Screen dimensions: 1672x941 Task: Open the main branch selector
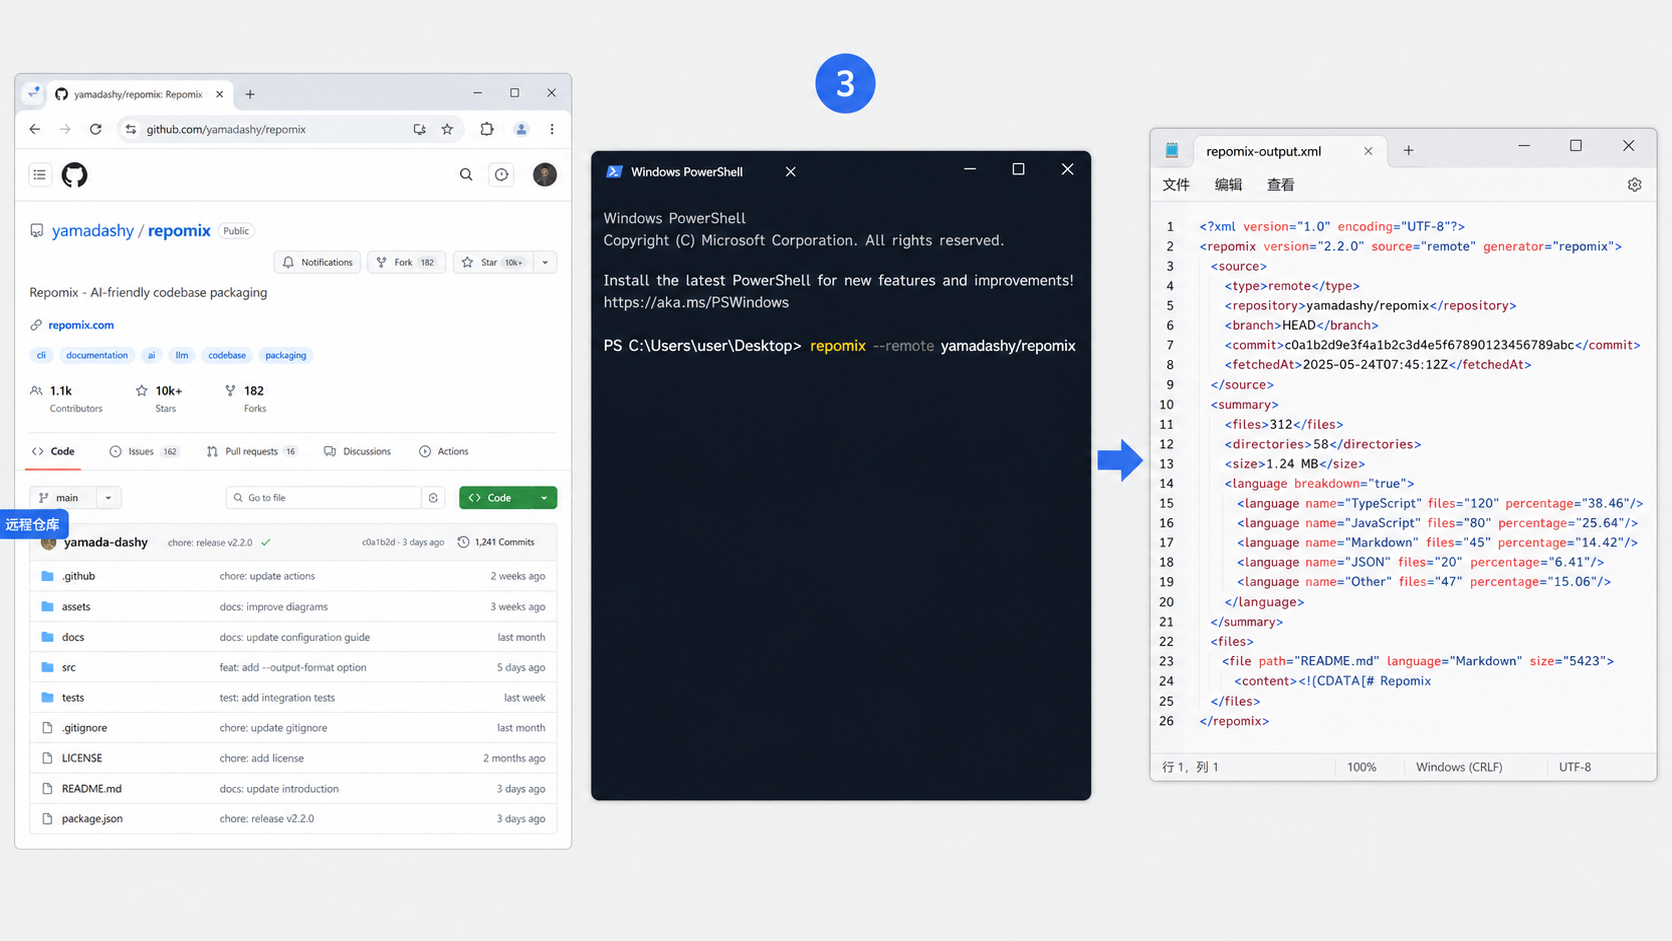tap(64, 498)
